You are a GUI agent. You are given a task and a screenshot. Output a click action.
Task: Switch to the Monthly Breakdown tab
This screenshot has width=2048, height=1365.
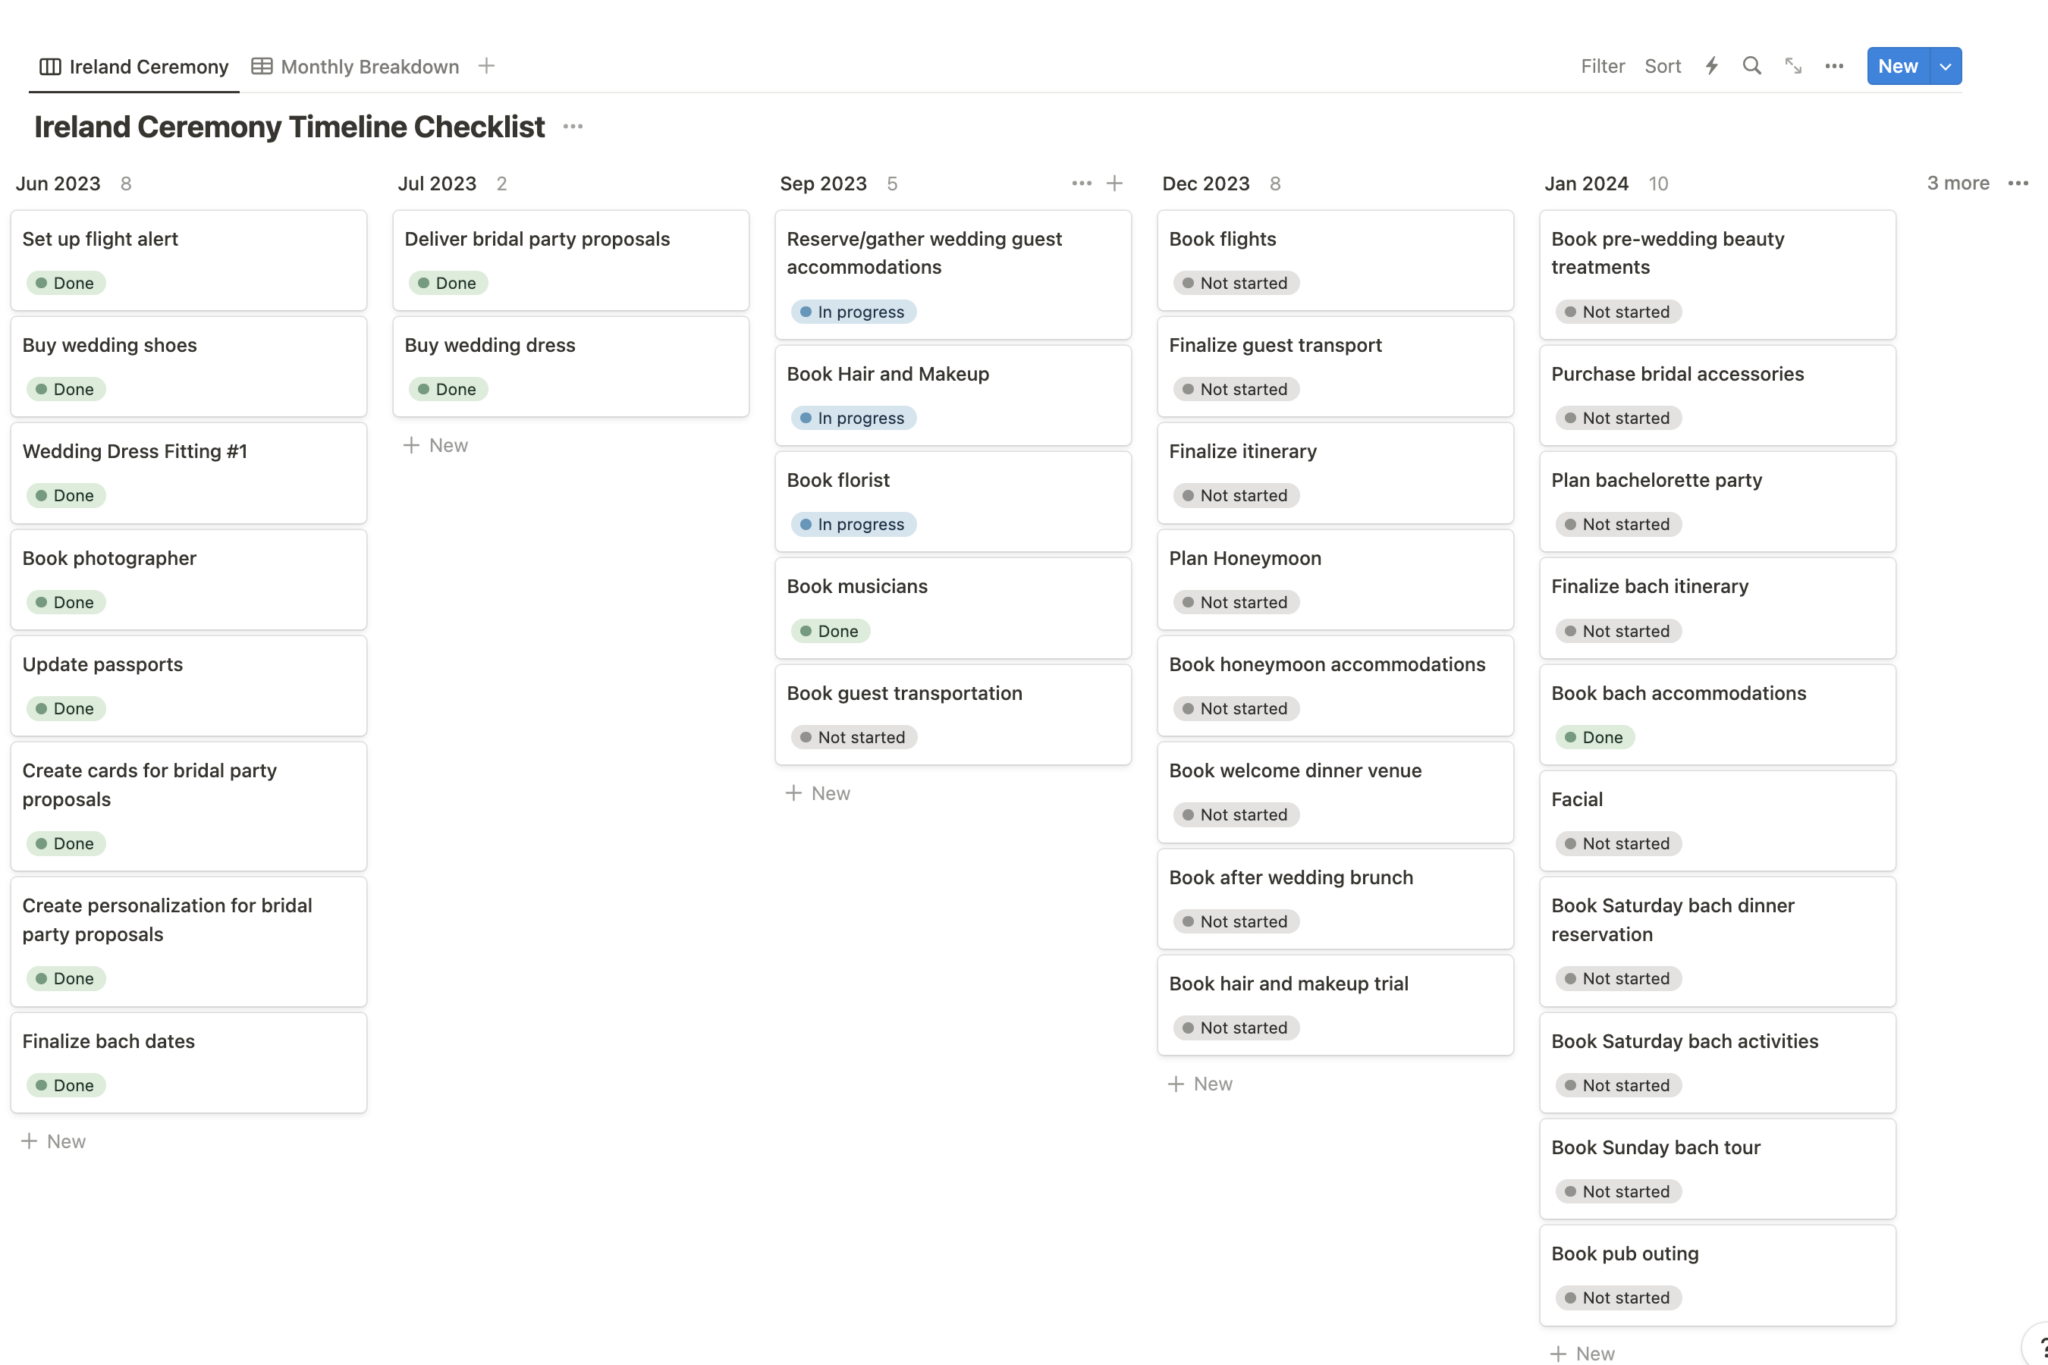tap(368, 66)
